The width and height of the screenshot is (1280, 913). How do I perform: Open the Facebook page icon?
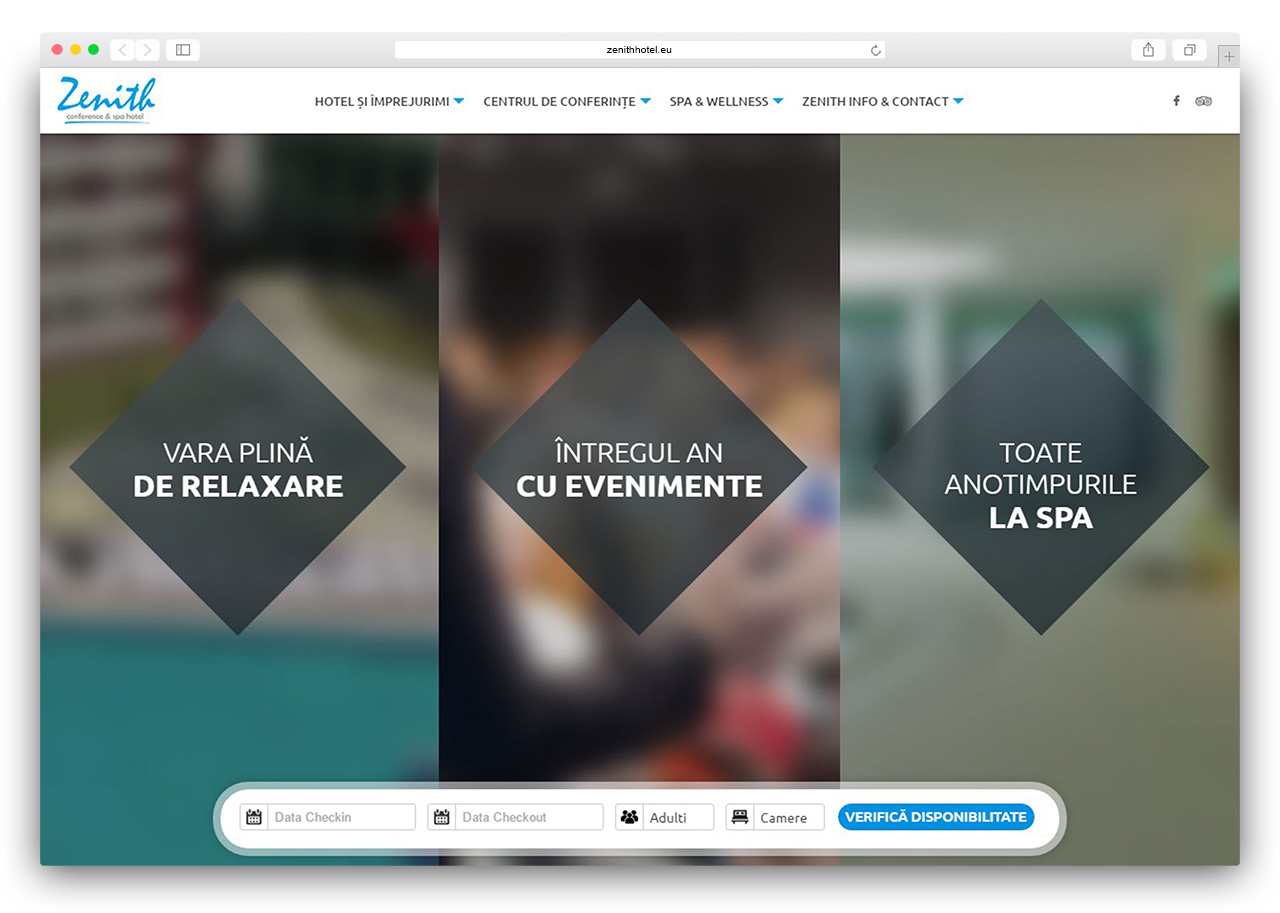[x=1176, y=101]
